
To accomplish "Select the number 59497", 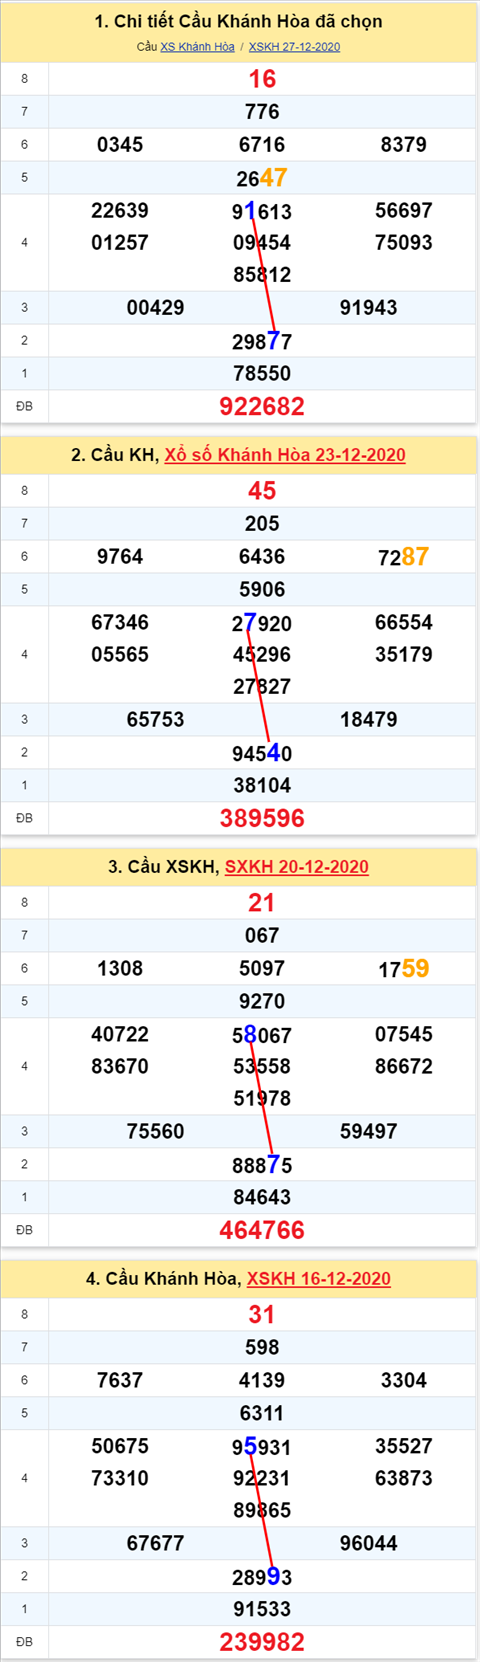I will [x=369, y=1132].
